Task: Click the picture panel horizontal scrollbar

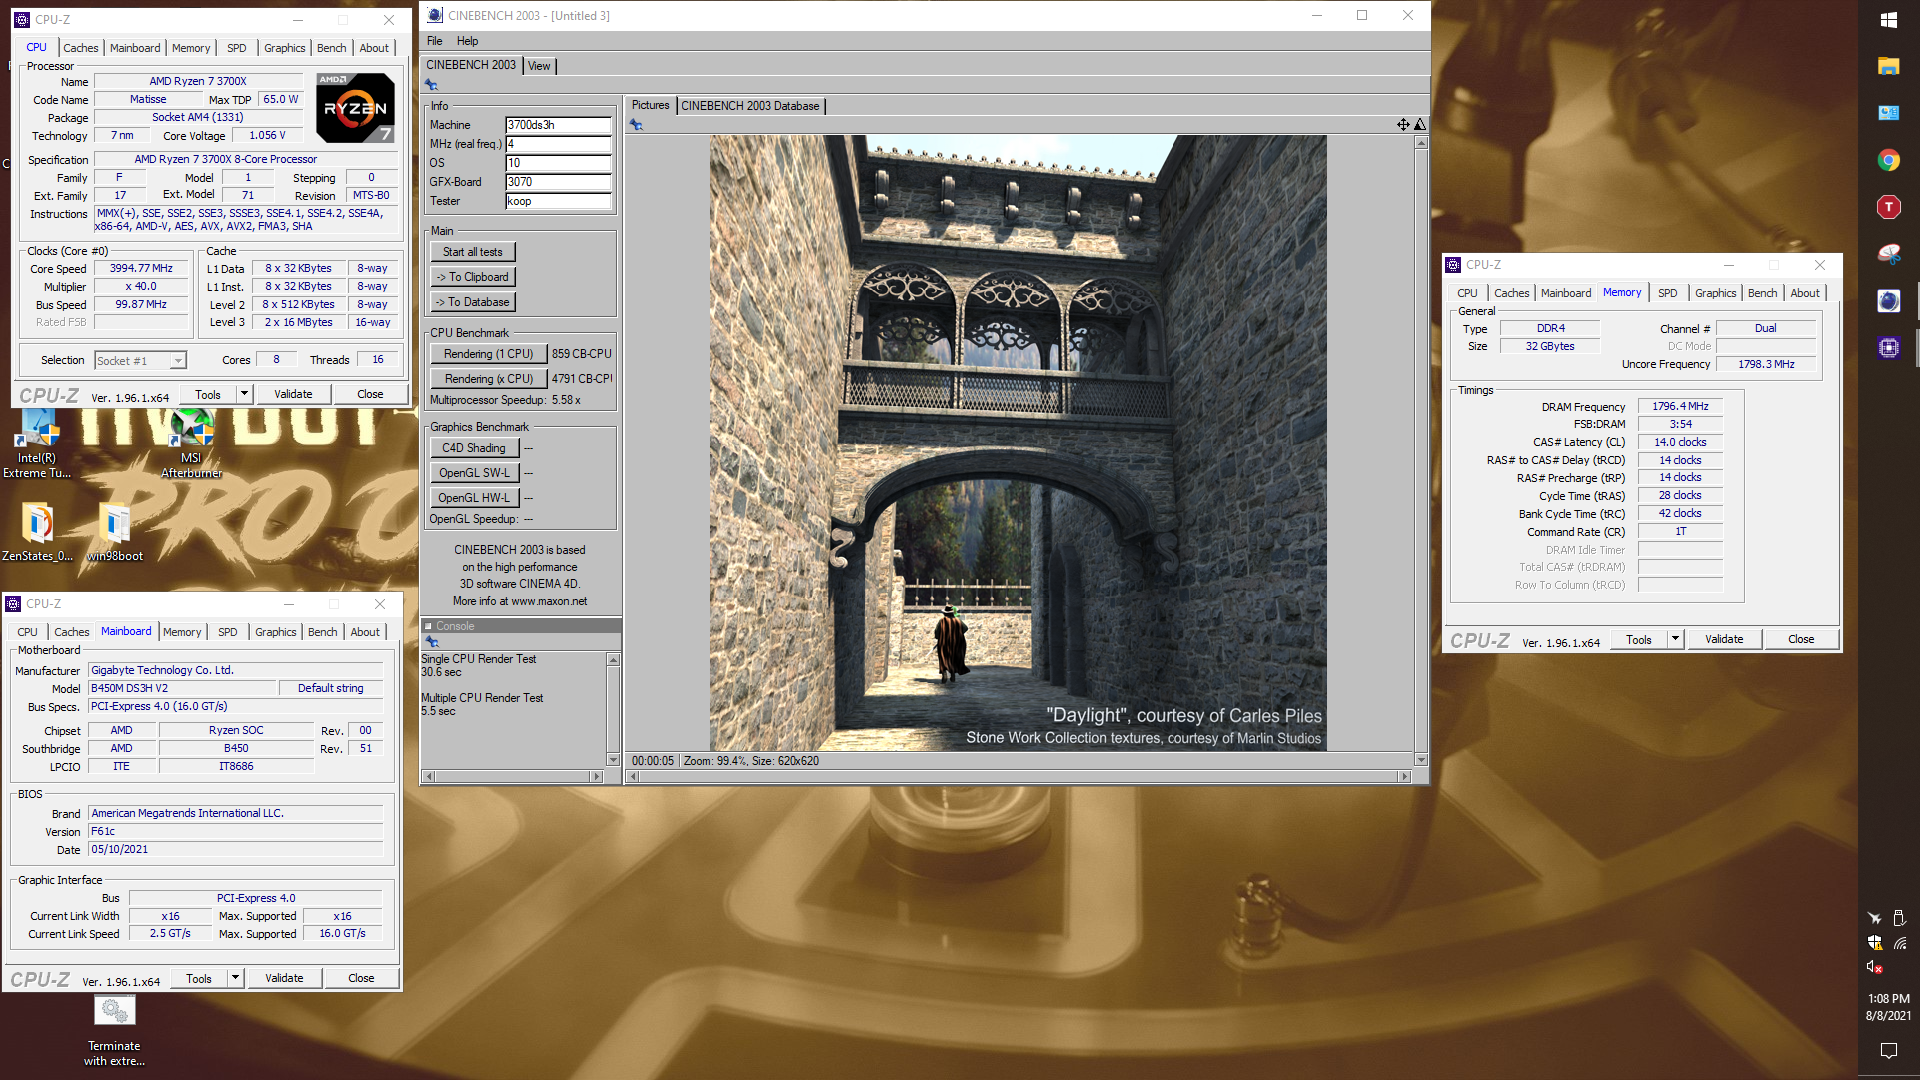Action: point(1018,777)
